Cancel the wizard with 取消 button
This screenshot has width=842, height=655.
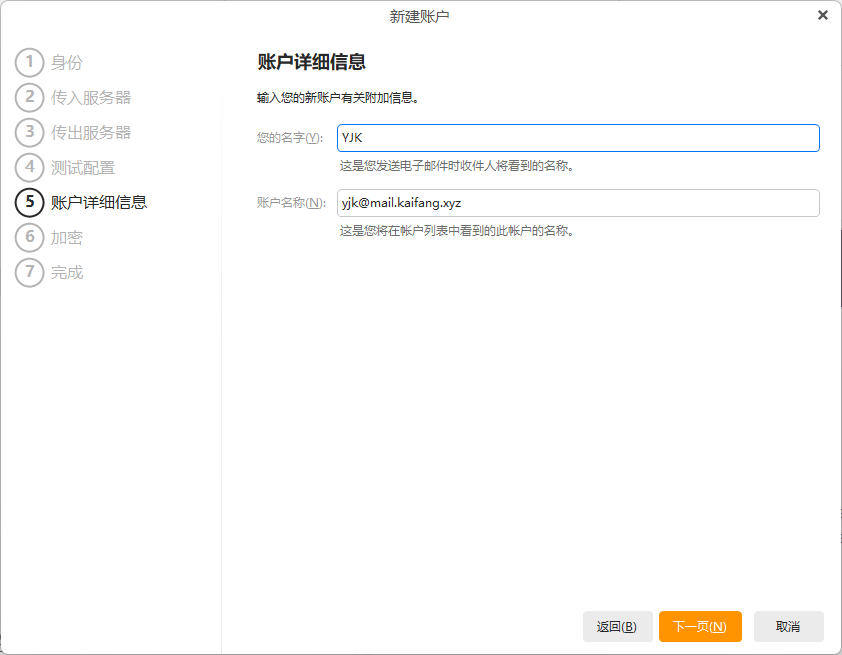click(788, 626)
